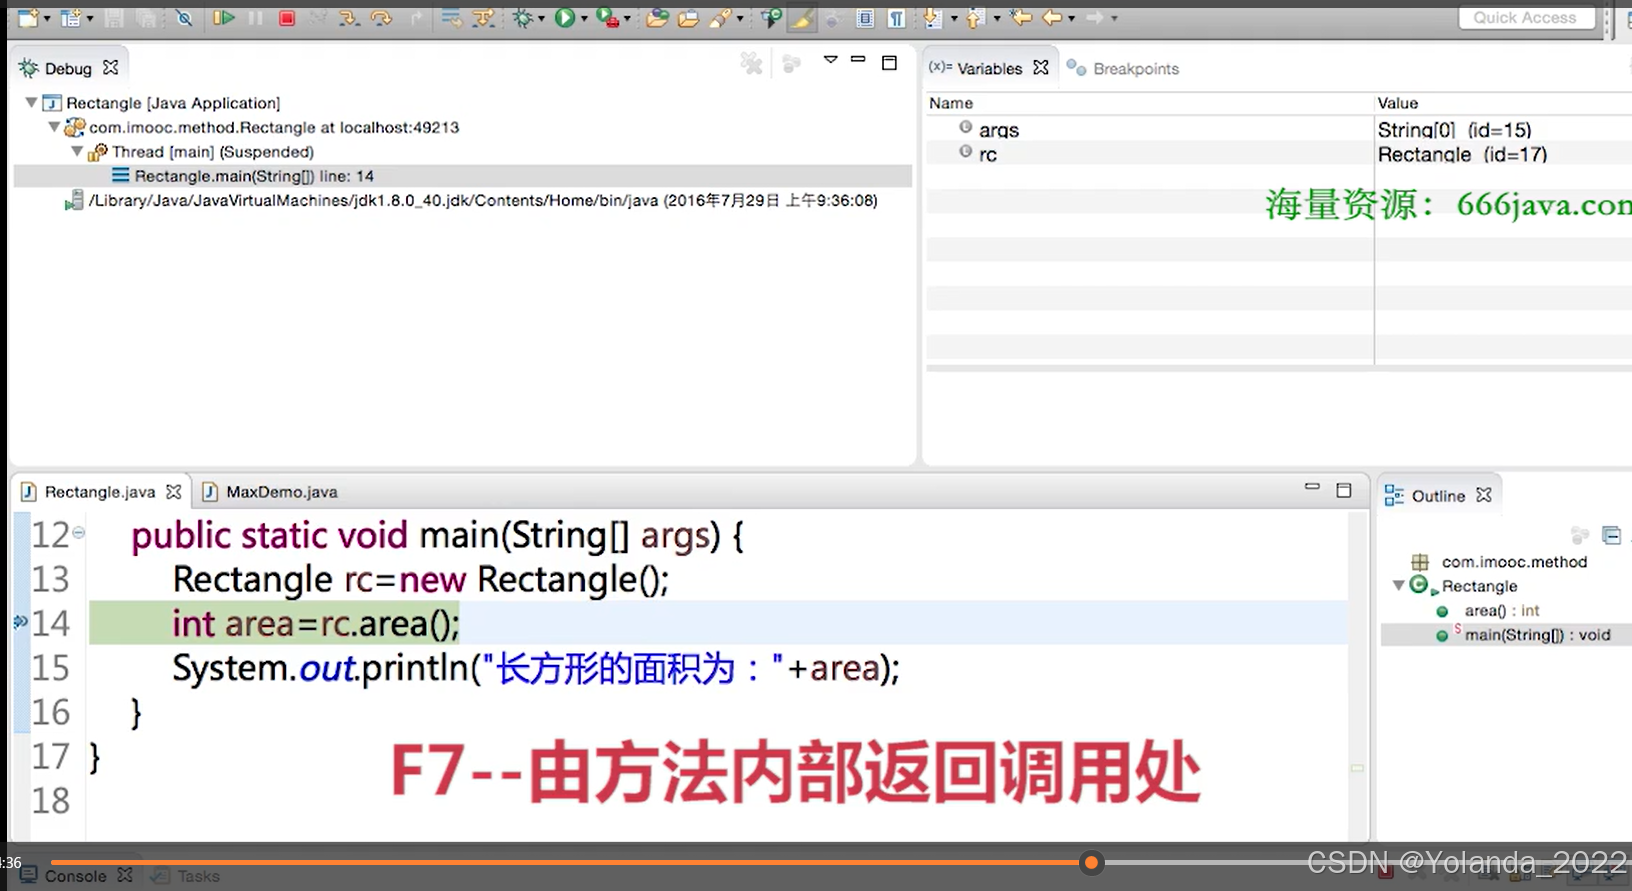Collapse the main method fold marker on line 12
The height and width of the screenshot is (891, 1632).
tap(78, 533)
